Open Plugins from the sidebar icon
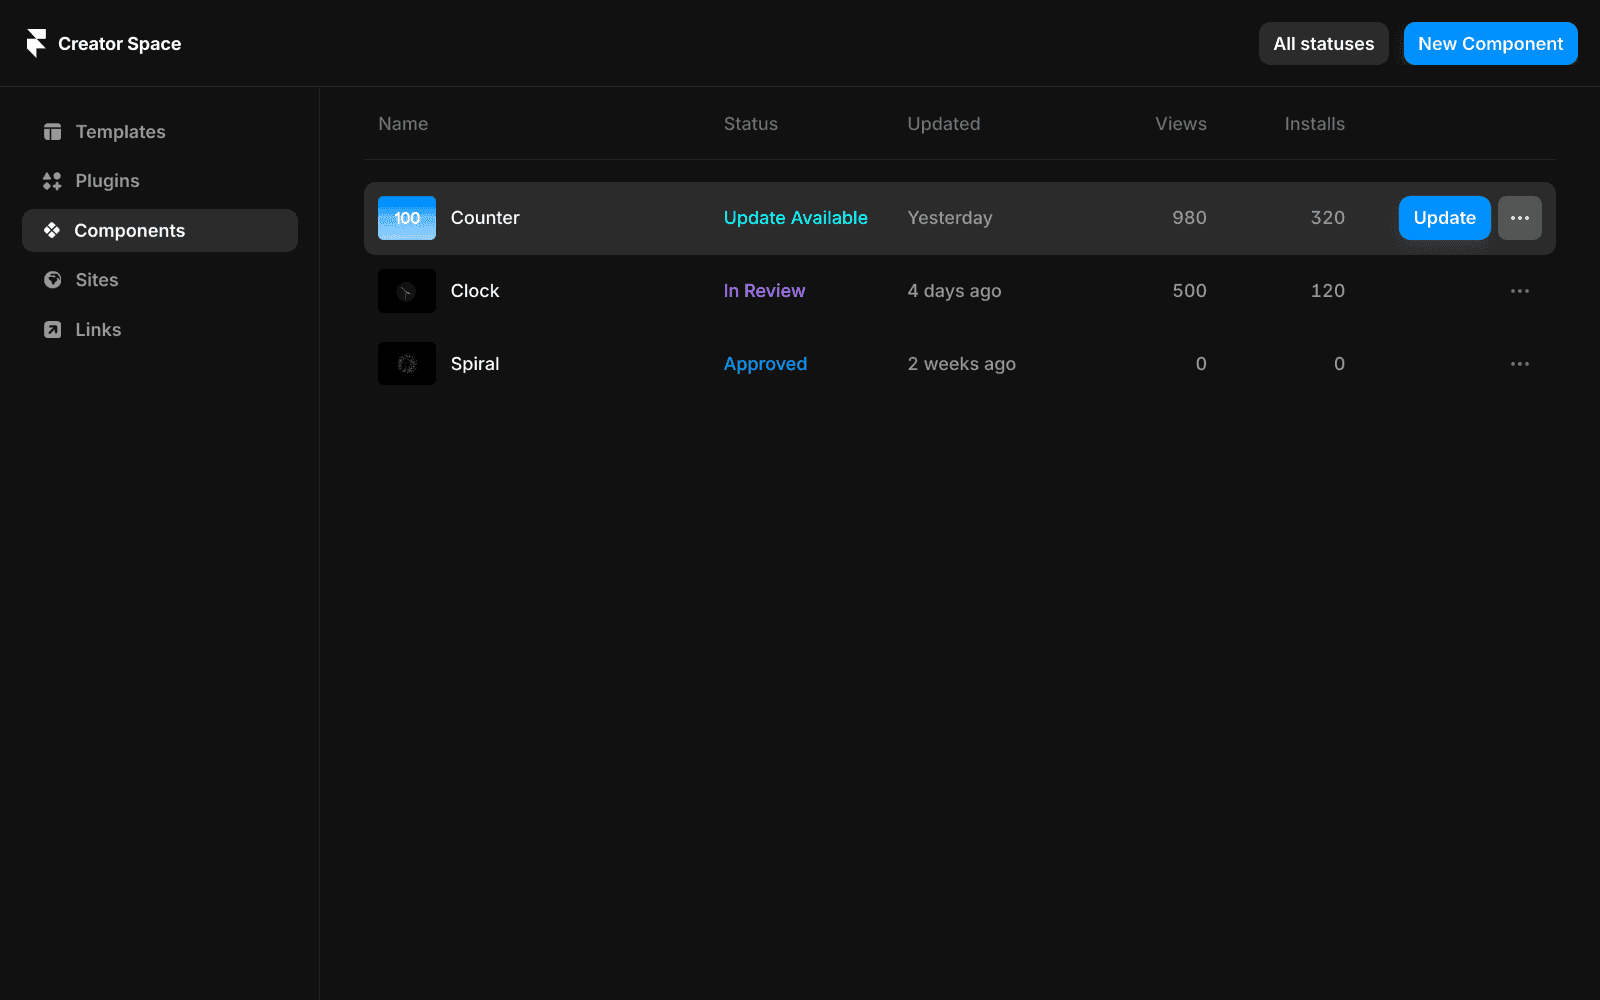Screen dimensions: 1600x1000 (x=51, y=180)
